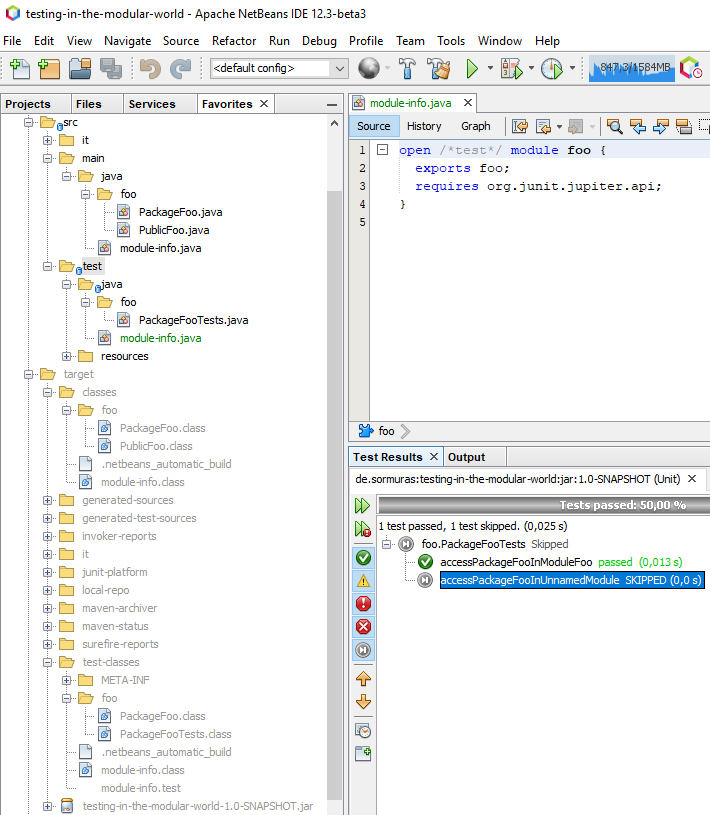710x815 pixels.
Task: Click the create tests icon in sidebar
Action: (x=363, y=753)
